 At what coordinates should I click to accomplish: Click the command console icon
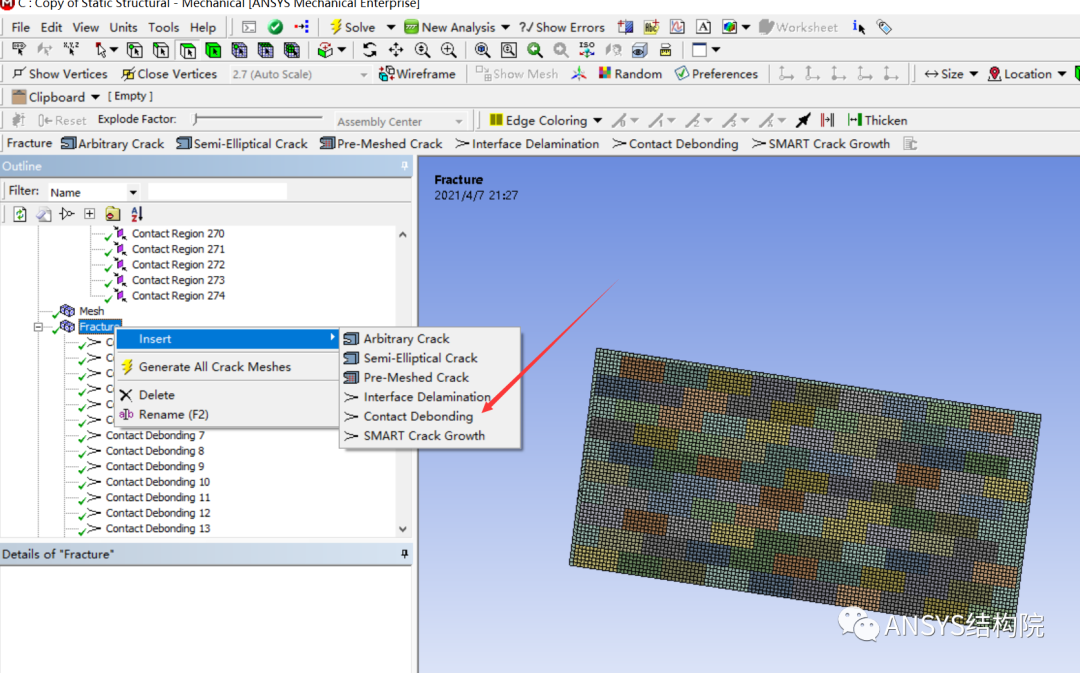249,27
